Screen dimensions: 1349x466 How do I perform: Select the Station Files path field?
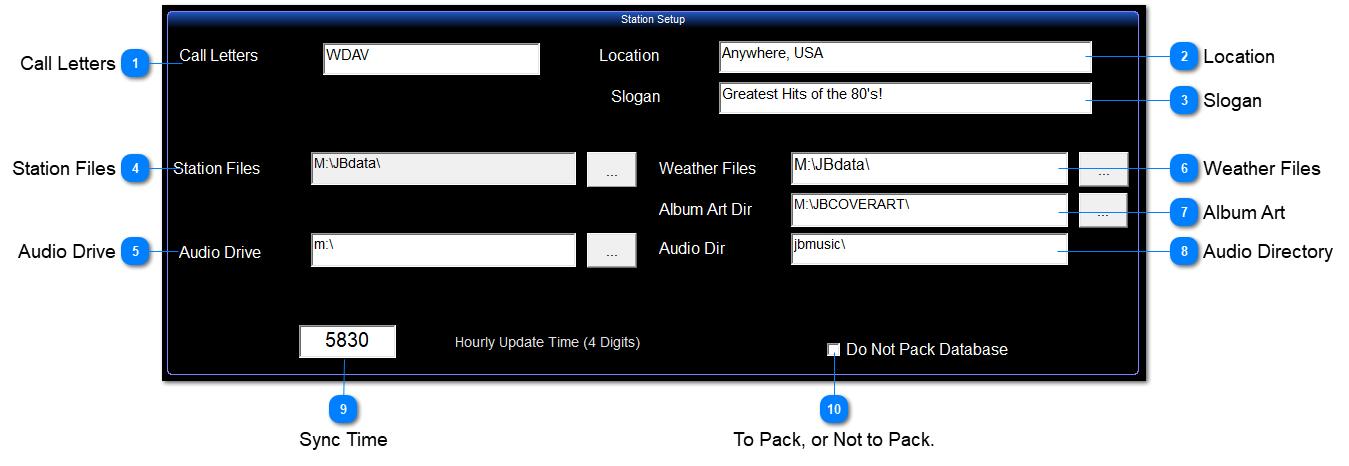pos(443,169)
